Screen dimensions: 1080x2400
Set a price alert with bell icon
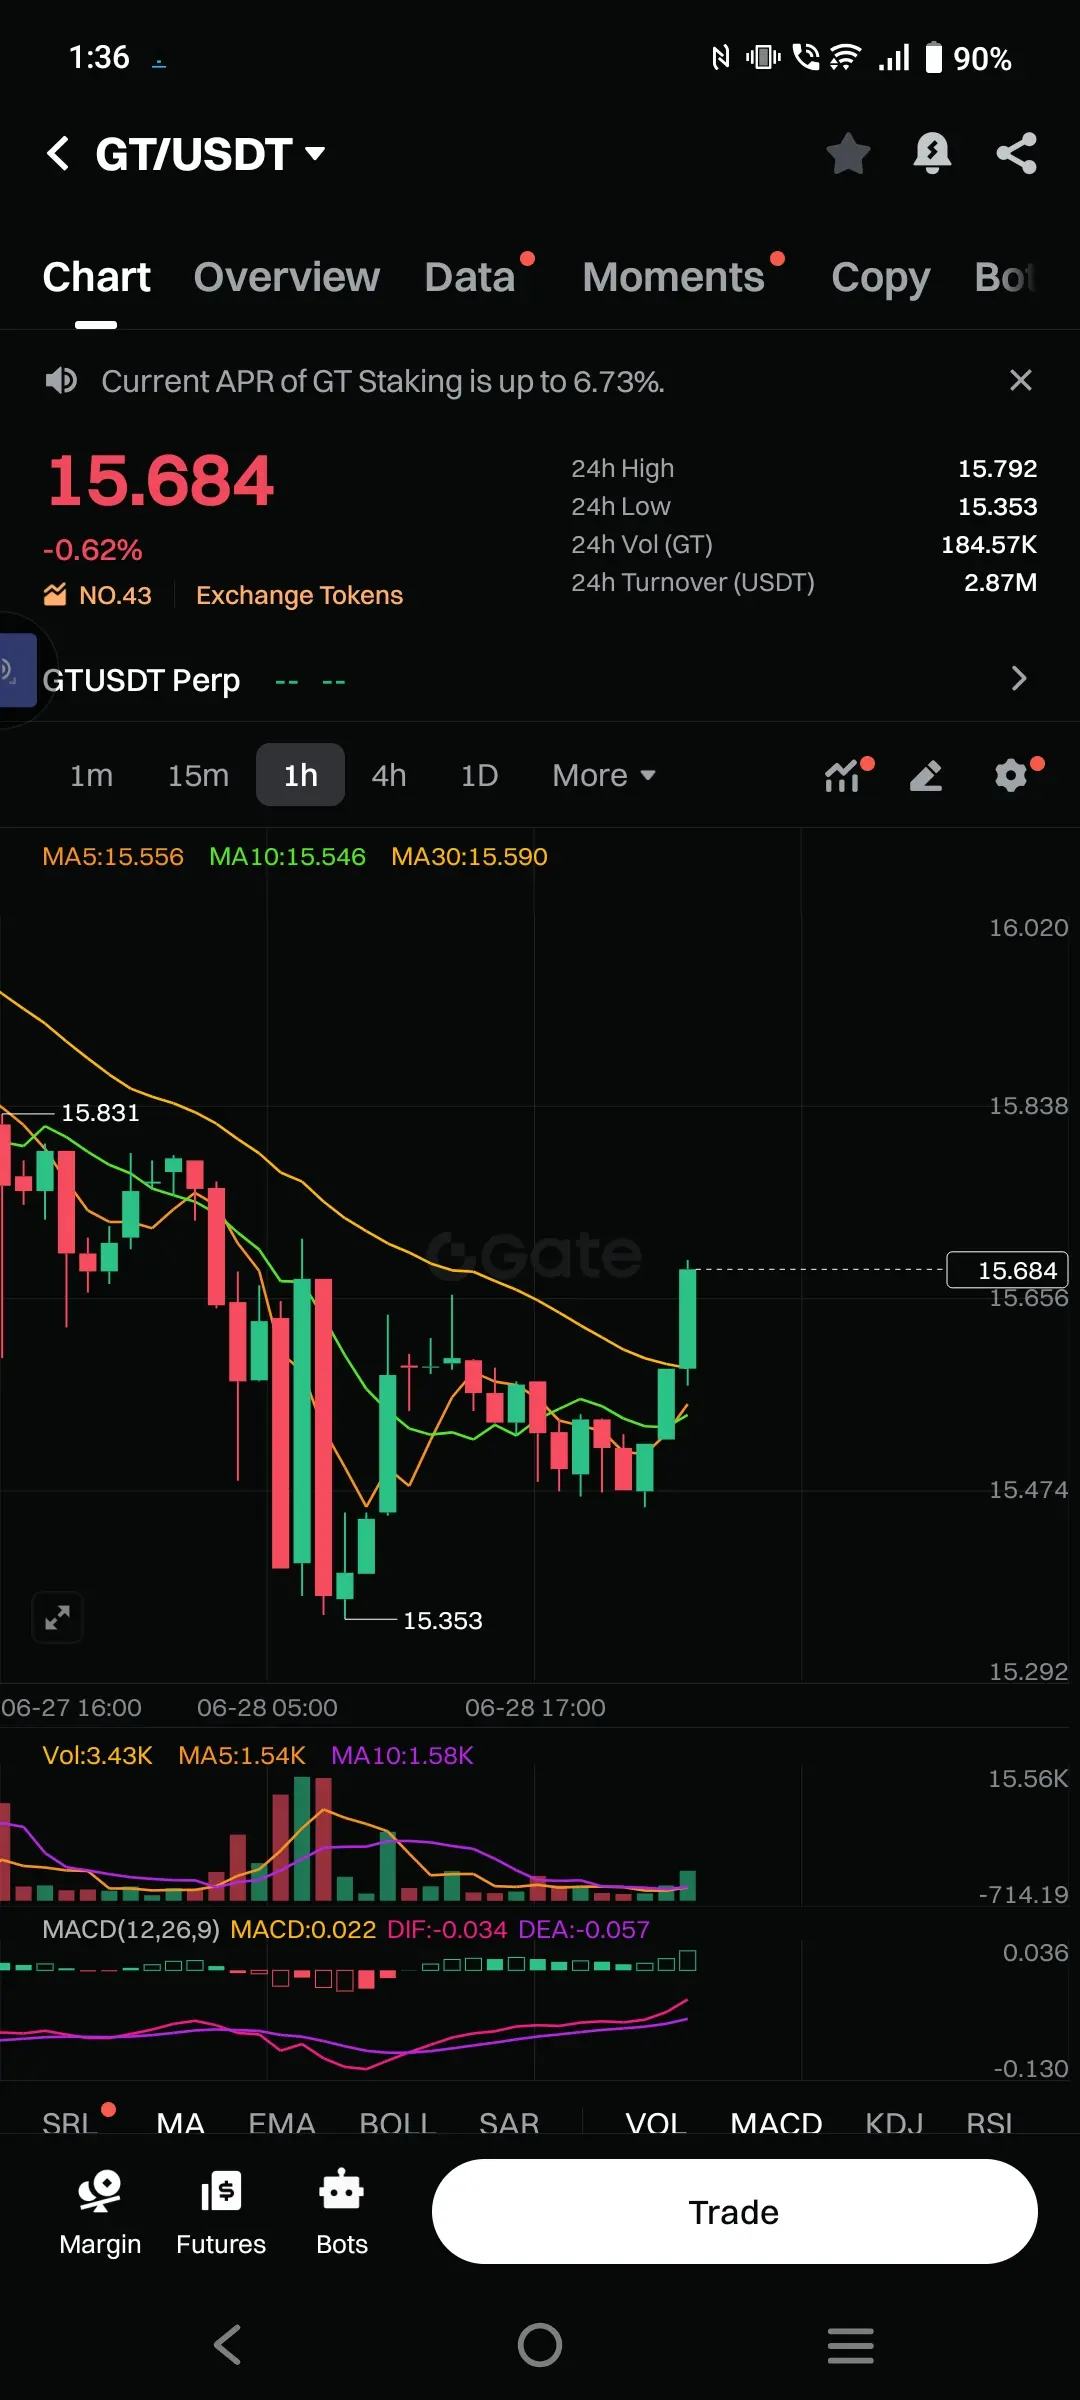932,153
